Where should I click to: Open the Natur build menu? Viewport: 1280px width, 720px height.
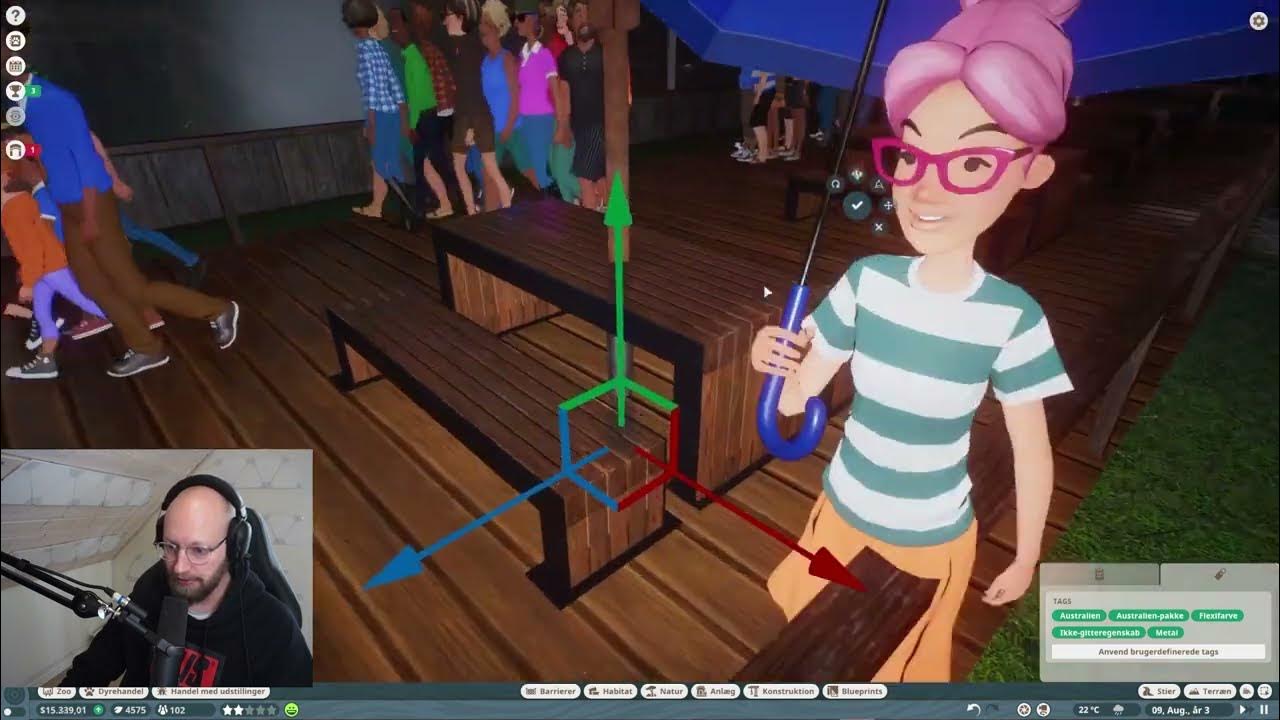click(664, 691)
